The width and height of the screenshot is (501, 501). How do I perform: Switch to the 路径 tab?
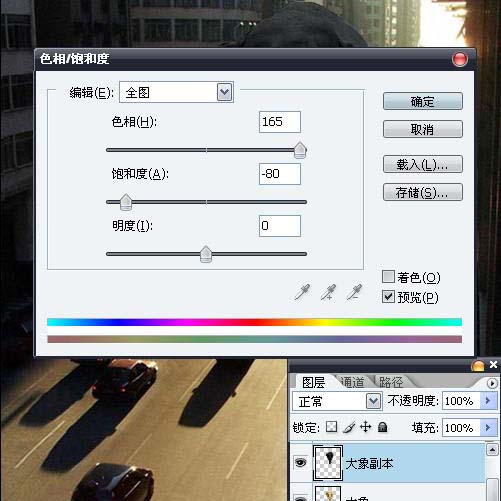tap(391, 382)
